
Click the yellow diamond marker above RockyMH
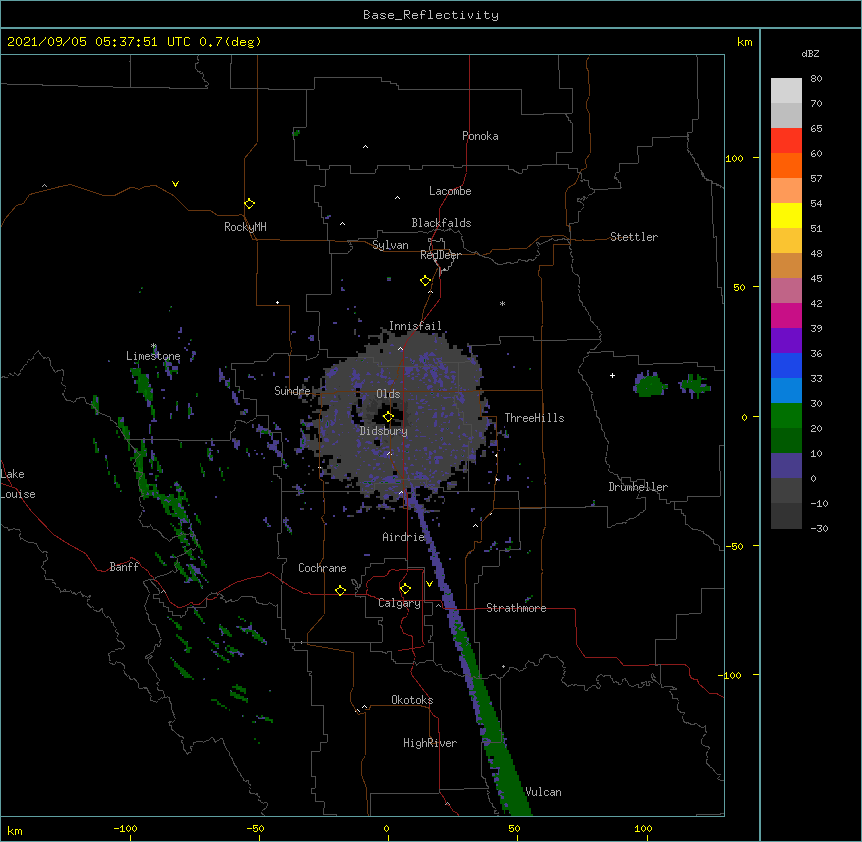[x=249, y=203]
